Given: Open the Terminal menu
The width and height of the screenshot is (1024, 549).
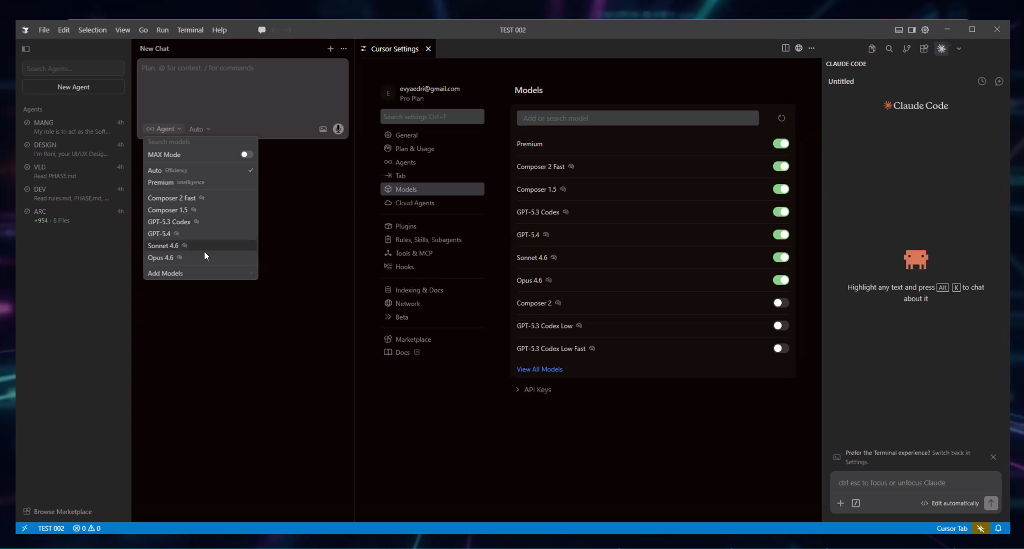Looking at the screenshot, I should [x=190, y=30].
